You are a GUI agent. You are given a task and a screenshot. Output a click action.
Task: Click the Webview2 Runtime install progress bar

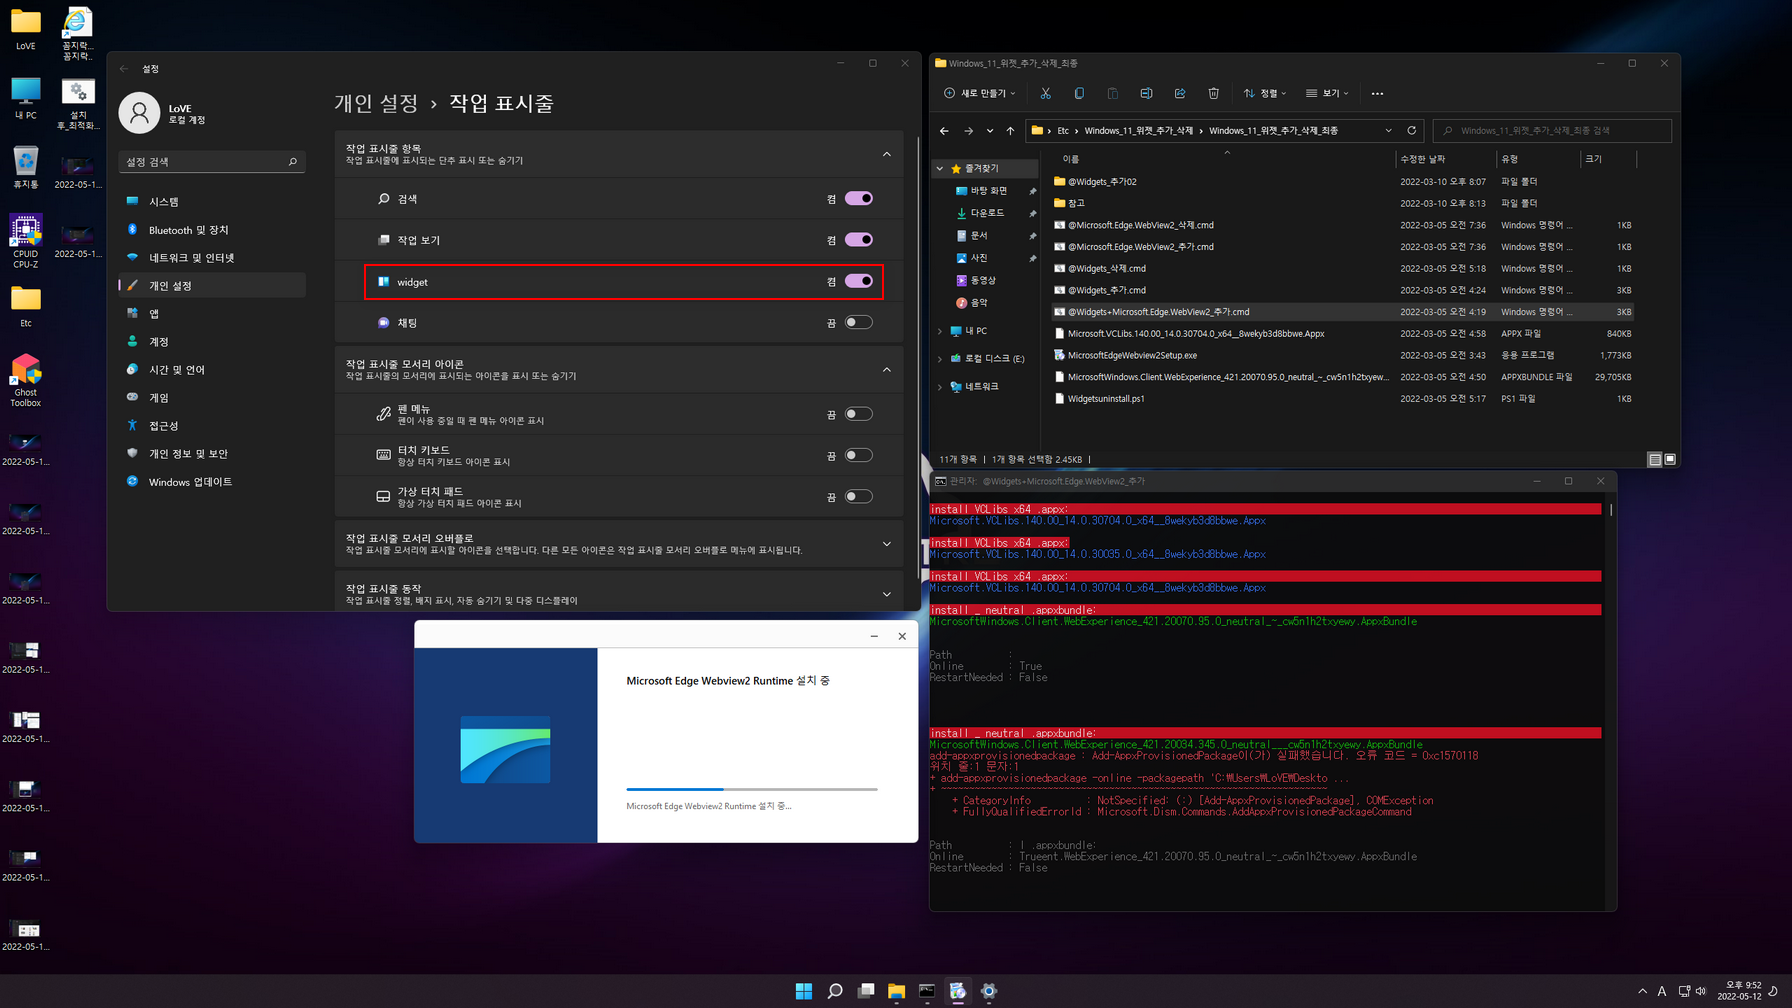(752, 789)
